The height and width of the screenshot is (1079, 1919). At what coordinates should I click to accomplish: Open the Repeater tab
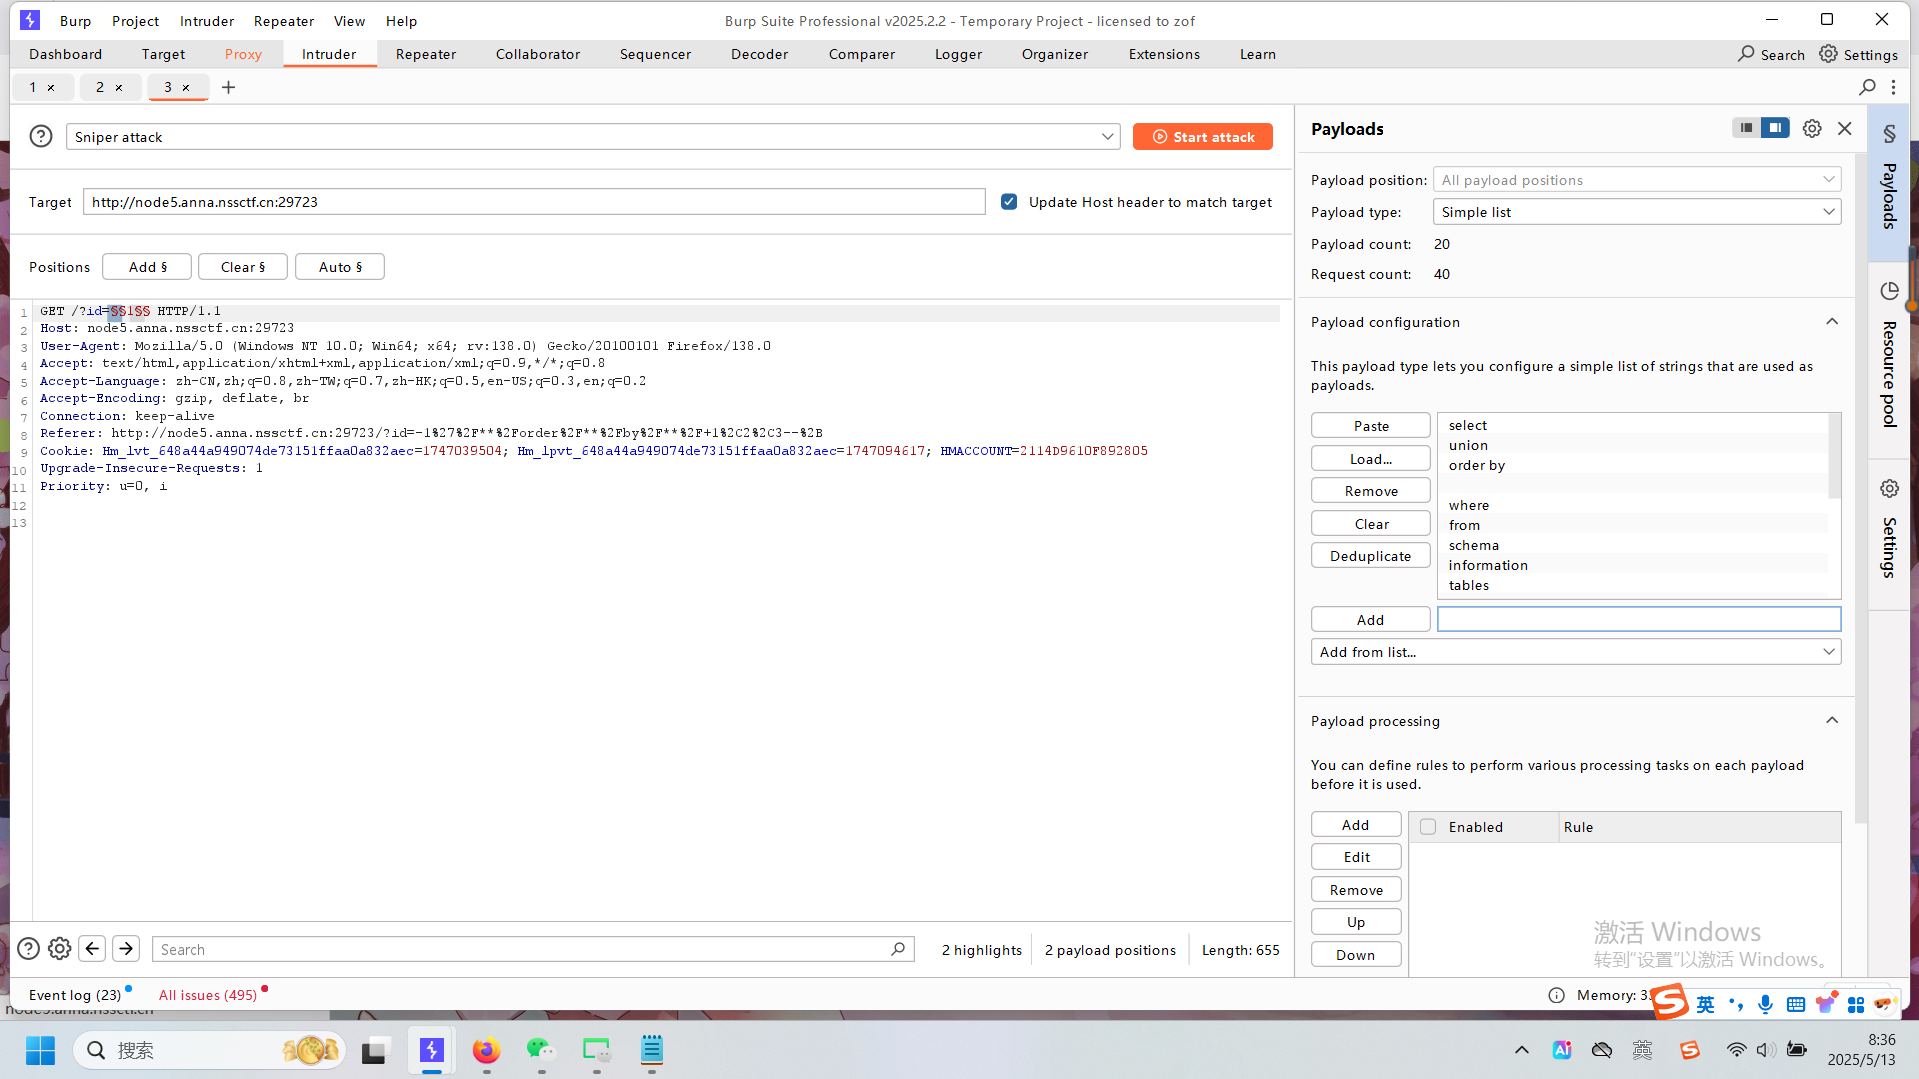(425, 54)
